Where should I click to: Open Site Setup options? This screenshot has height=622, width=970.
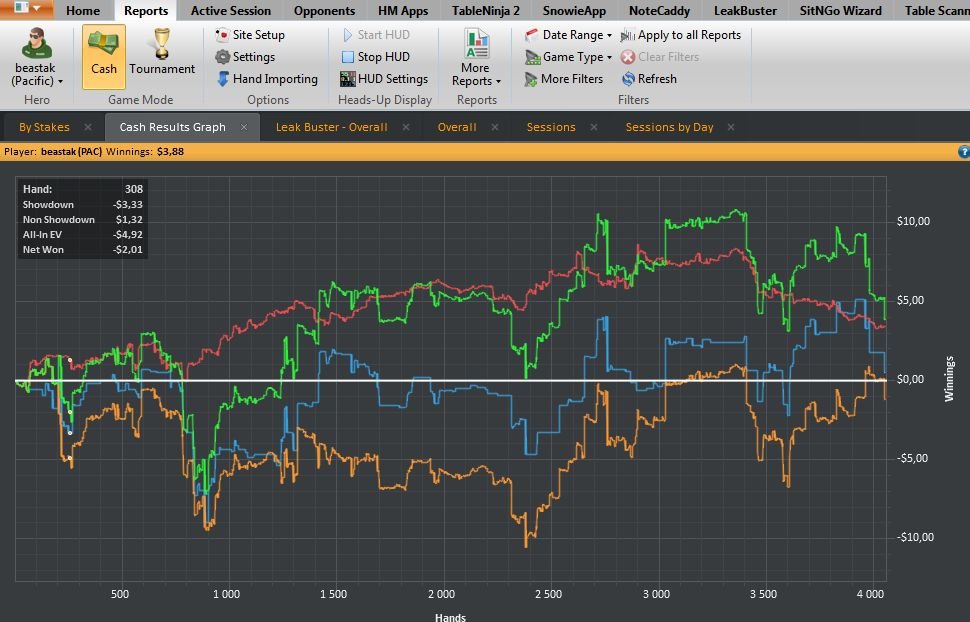(250, 35)
